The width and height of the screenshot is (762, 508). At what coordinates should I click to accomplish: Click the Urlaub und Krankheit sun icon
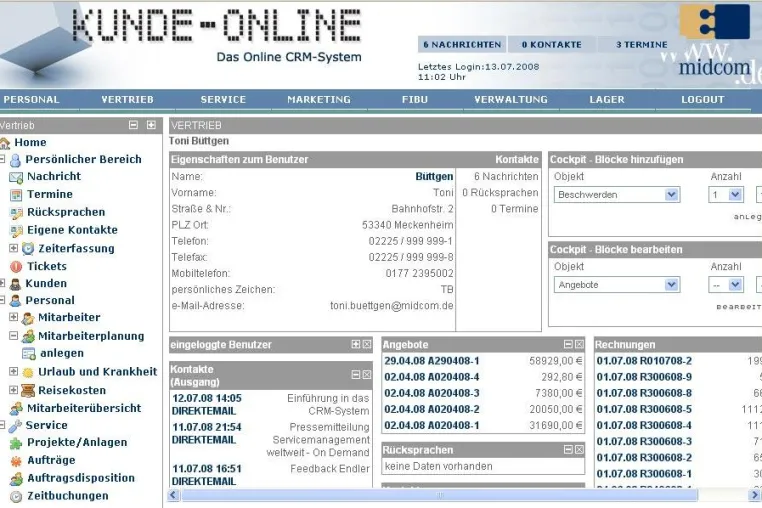[x=28, y=372]
